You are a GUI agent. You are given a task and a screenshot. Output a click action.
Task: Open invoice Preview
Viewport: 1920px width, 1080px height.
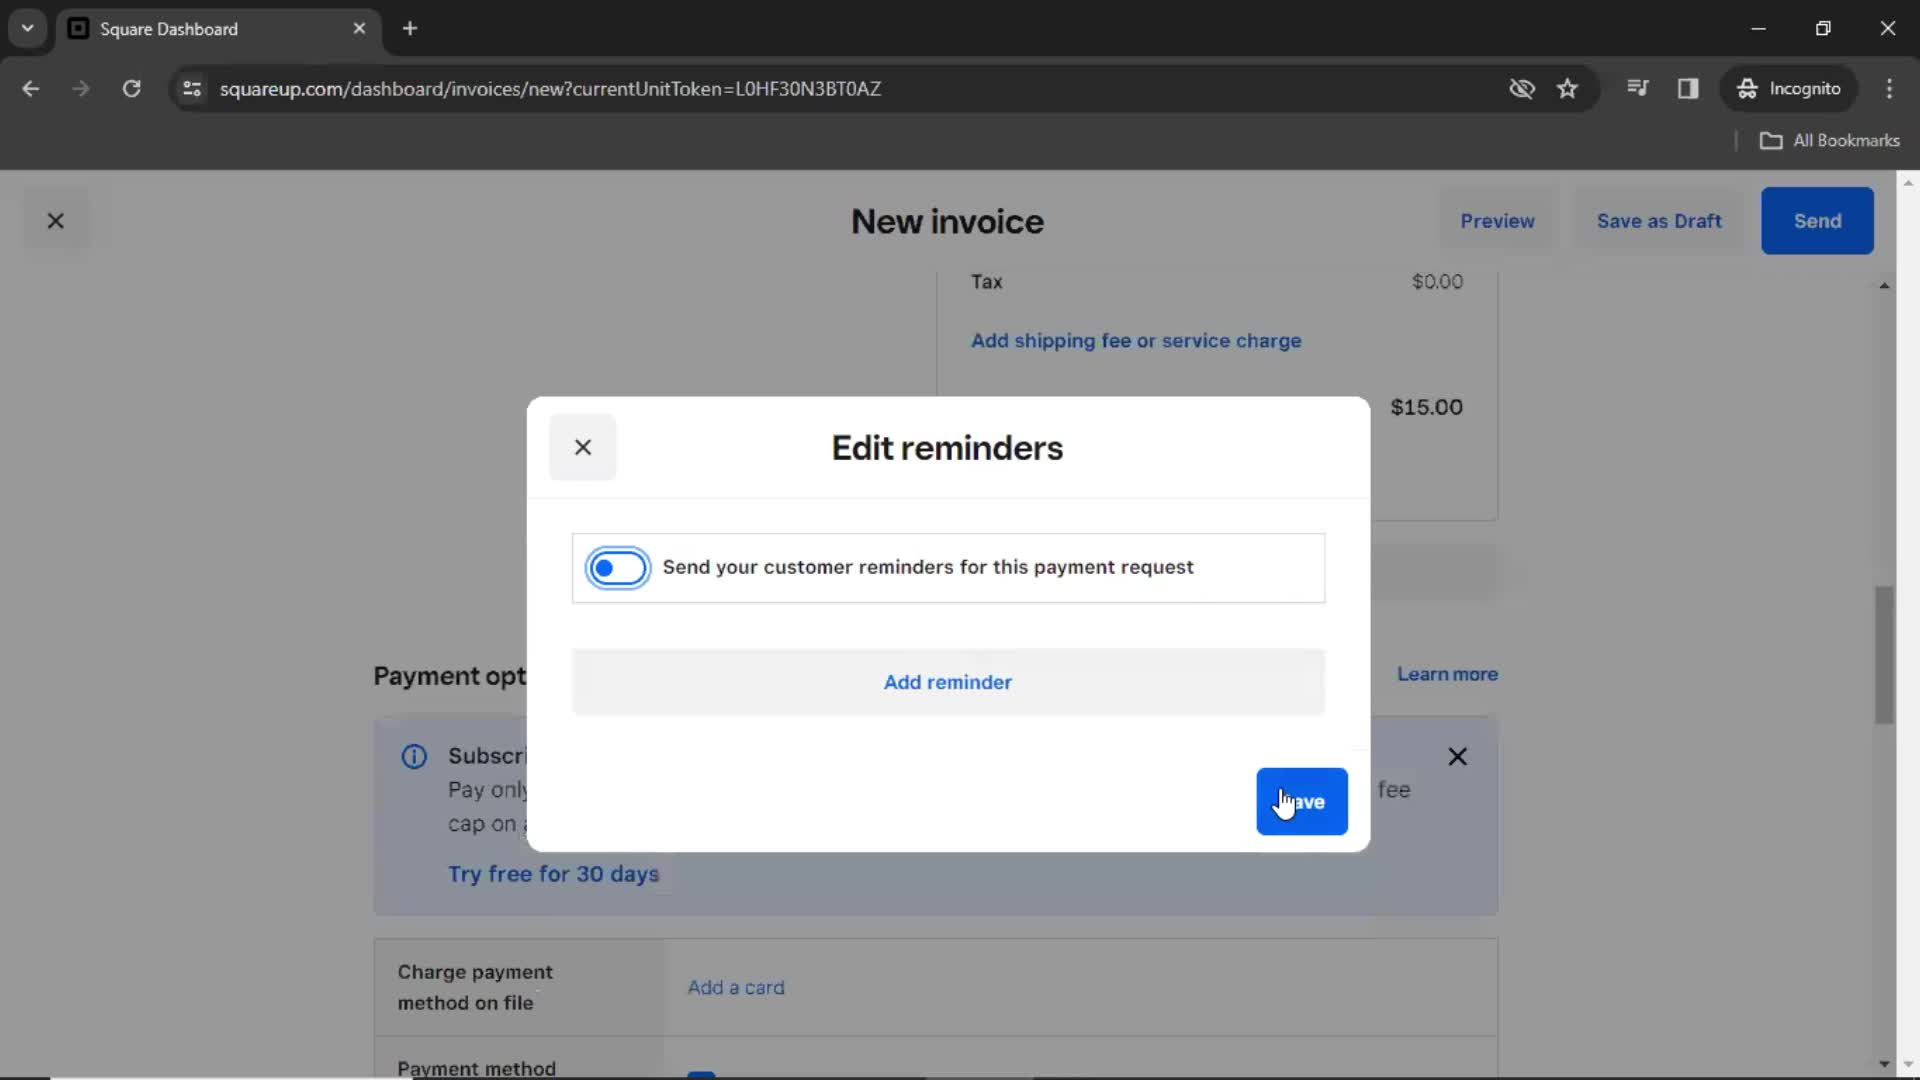coord(1497,221)
